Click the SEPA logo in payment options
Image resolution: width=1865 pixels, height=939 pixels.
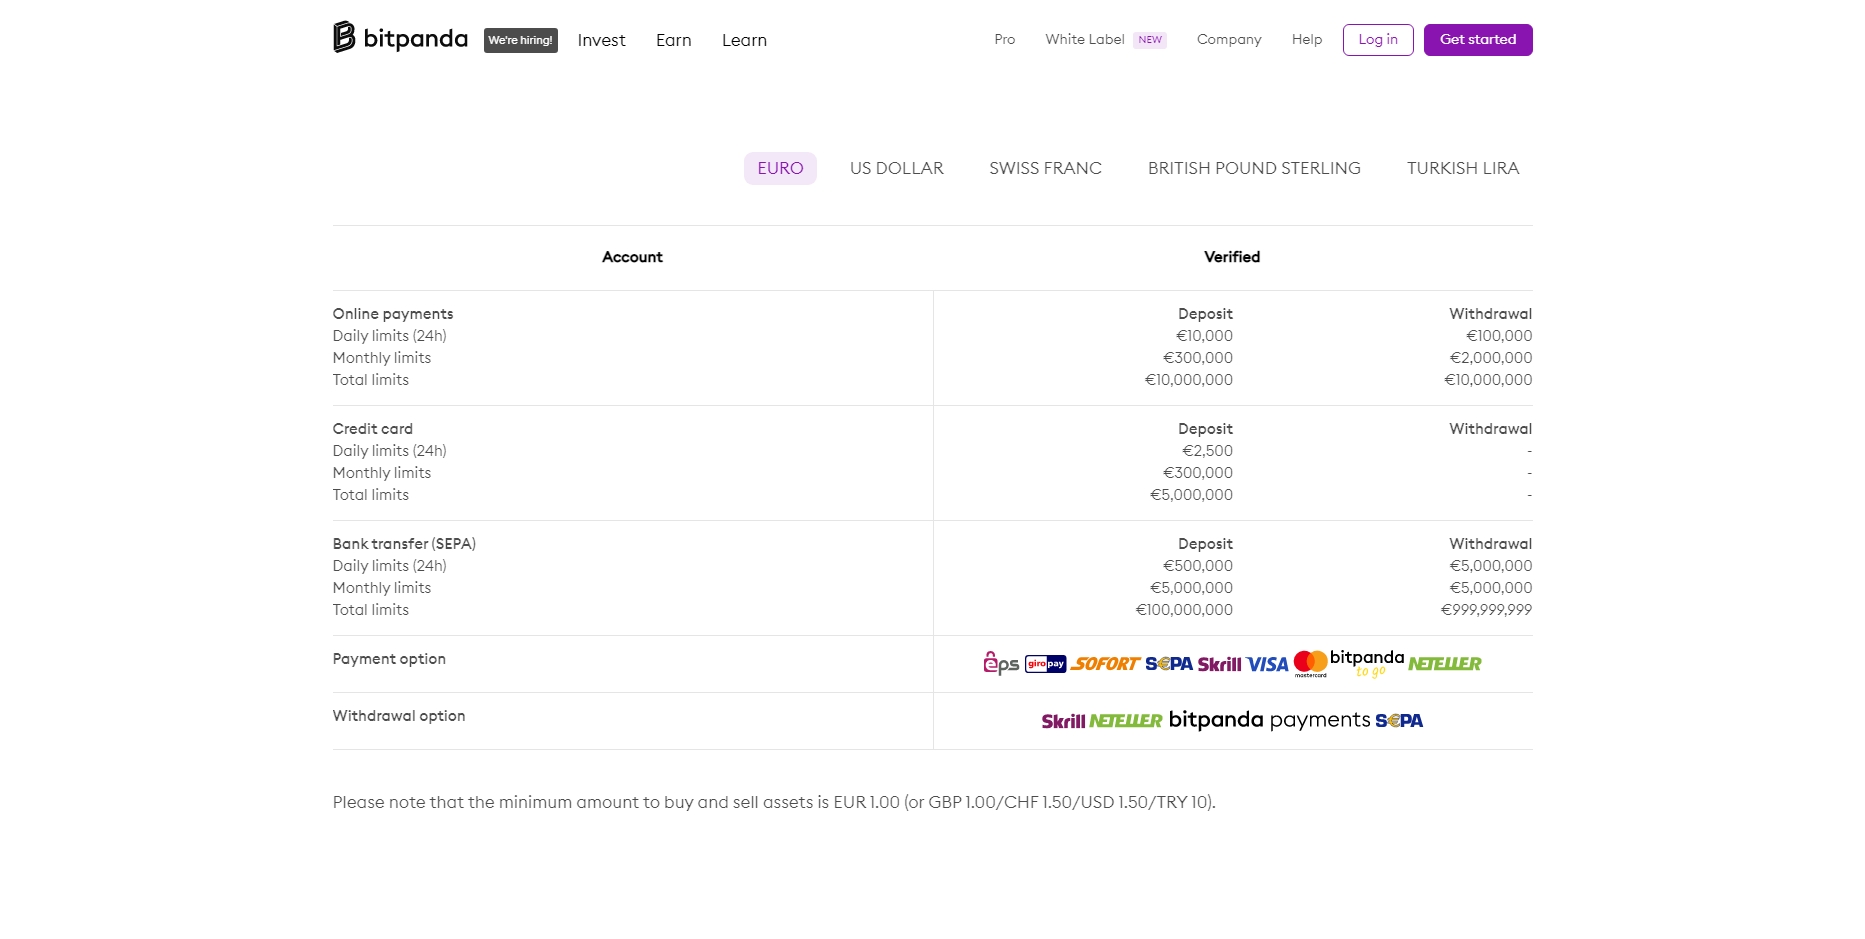pos(1169,664)
